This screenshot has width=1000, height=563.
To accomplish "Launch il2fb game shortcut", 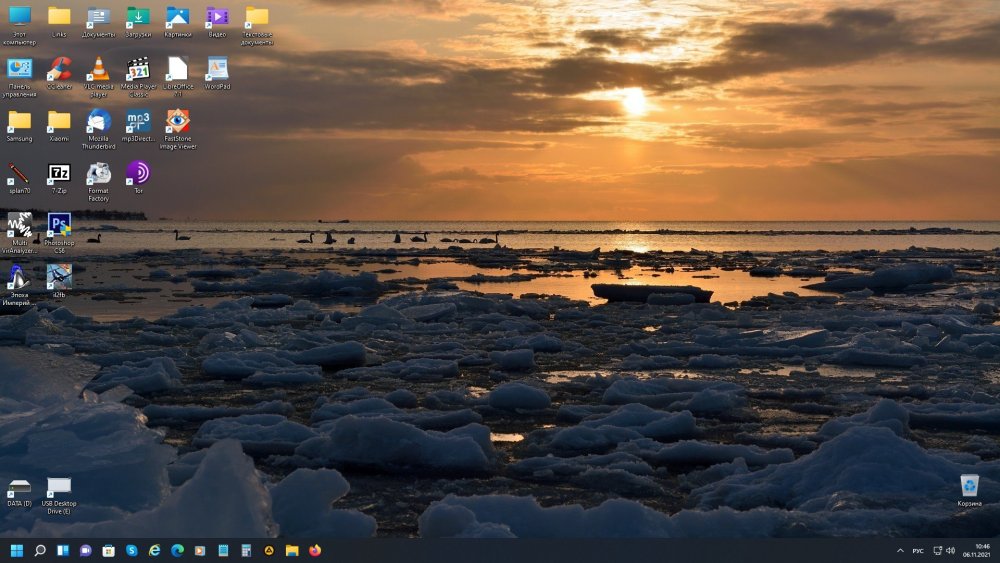I will coord(59,282).
